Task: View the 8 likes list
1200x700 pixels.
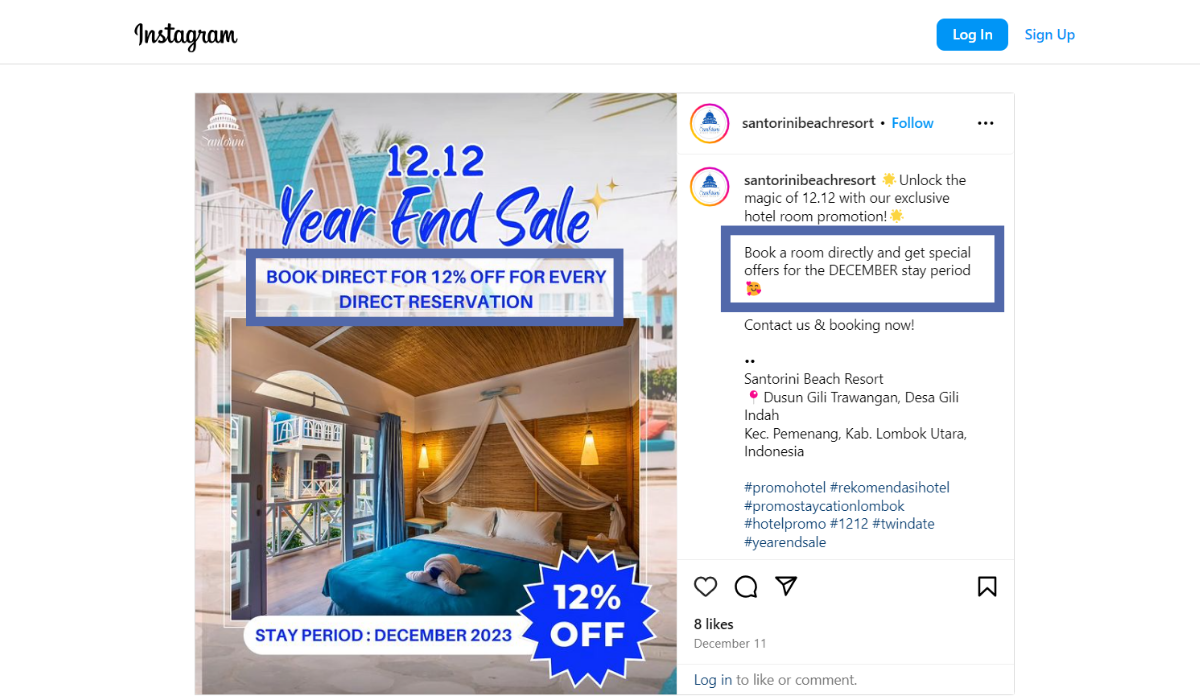Action: tap(714, 624)
